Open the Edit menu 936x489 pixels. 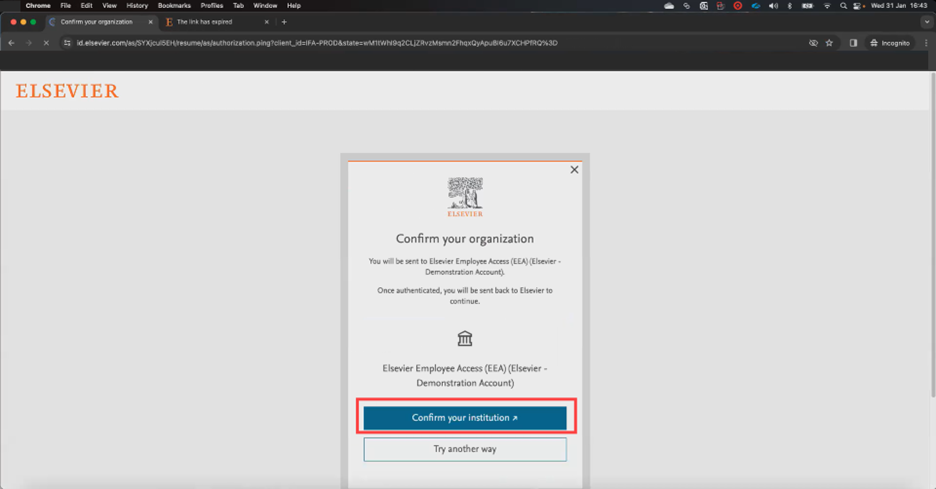pos(87,5)
